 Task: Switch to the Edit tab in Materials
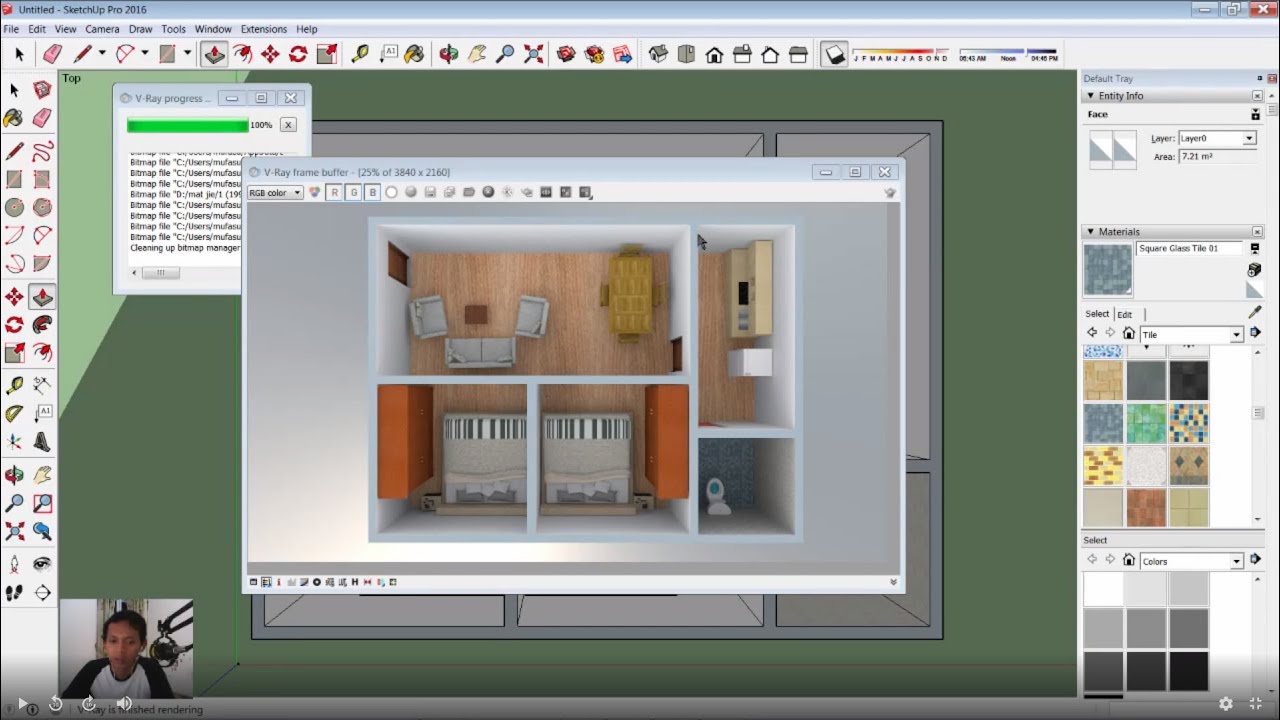coord(1125,314)
